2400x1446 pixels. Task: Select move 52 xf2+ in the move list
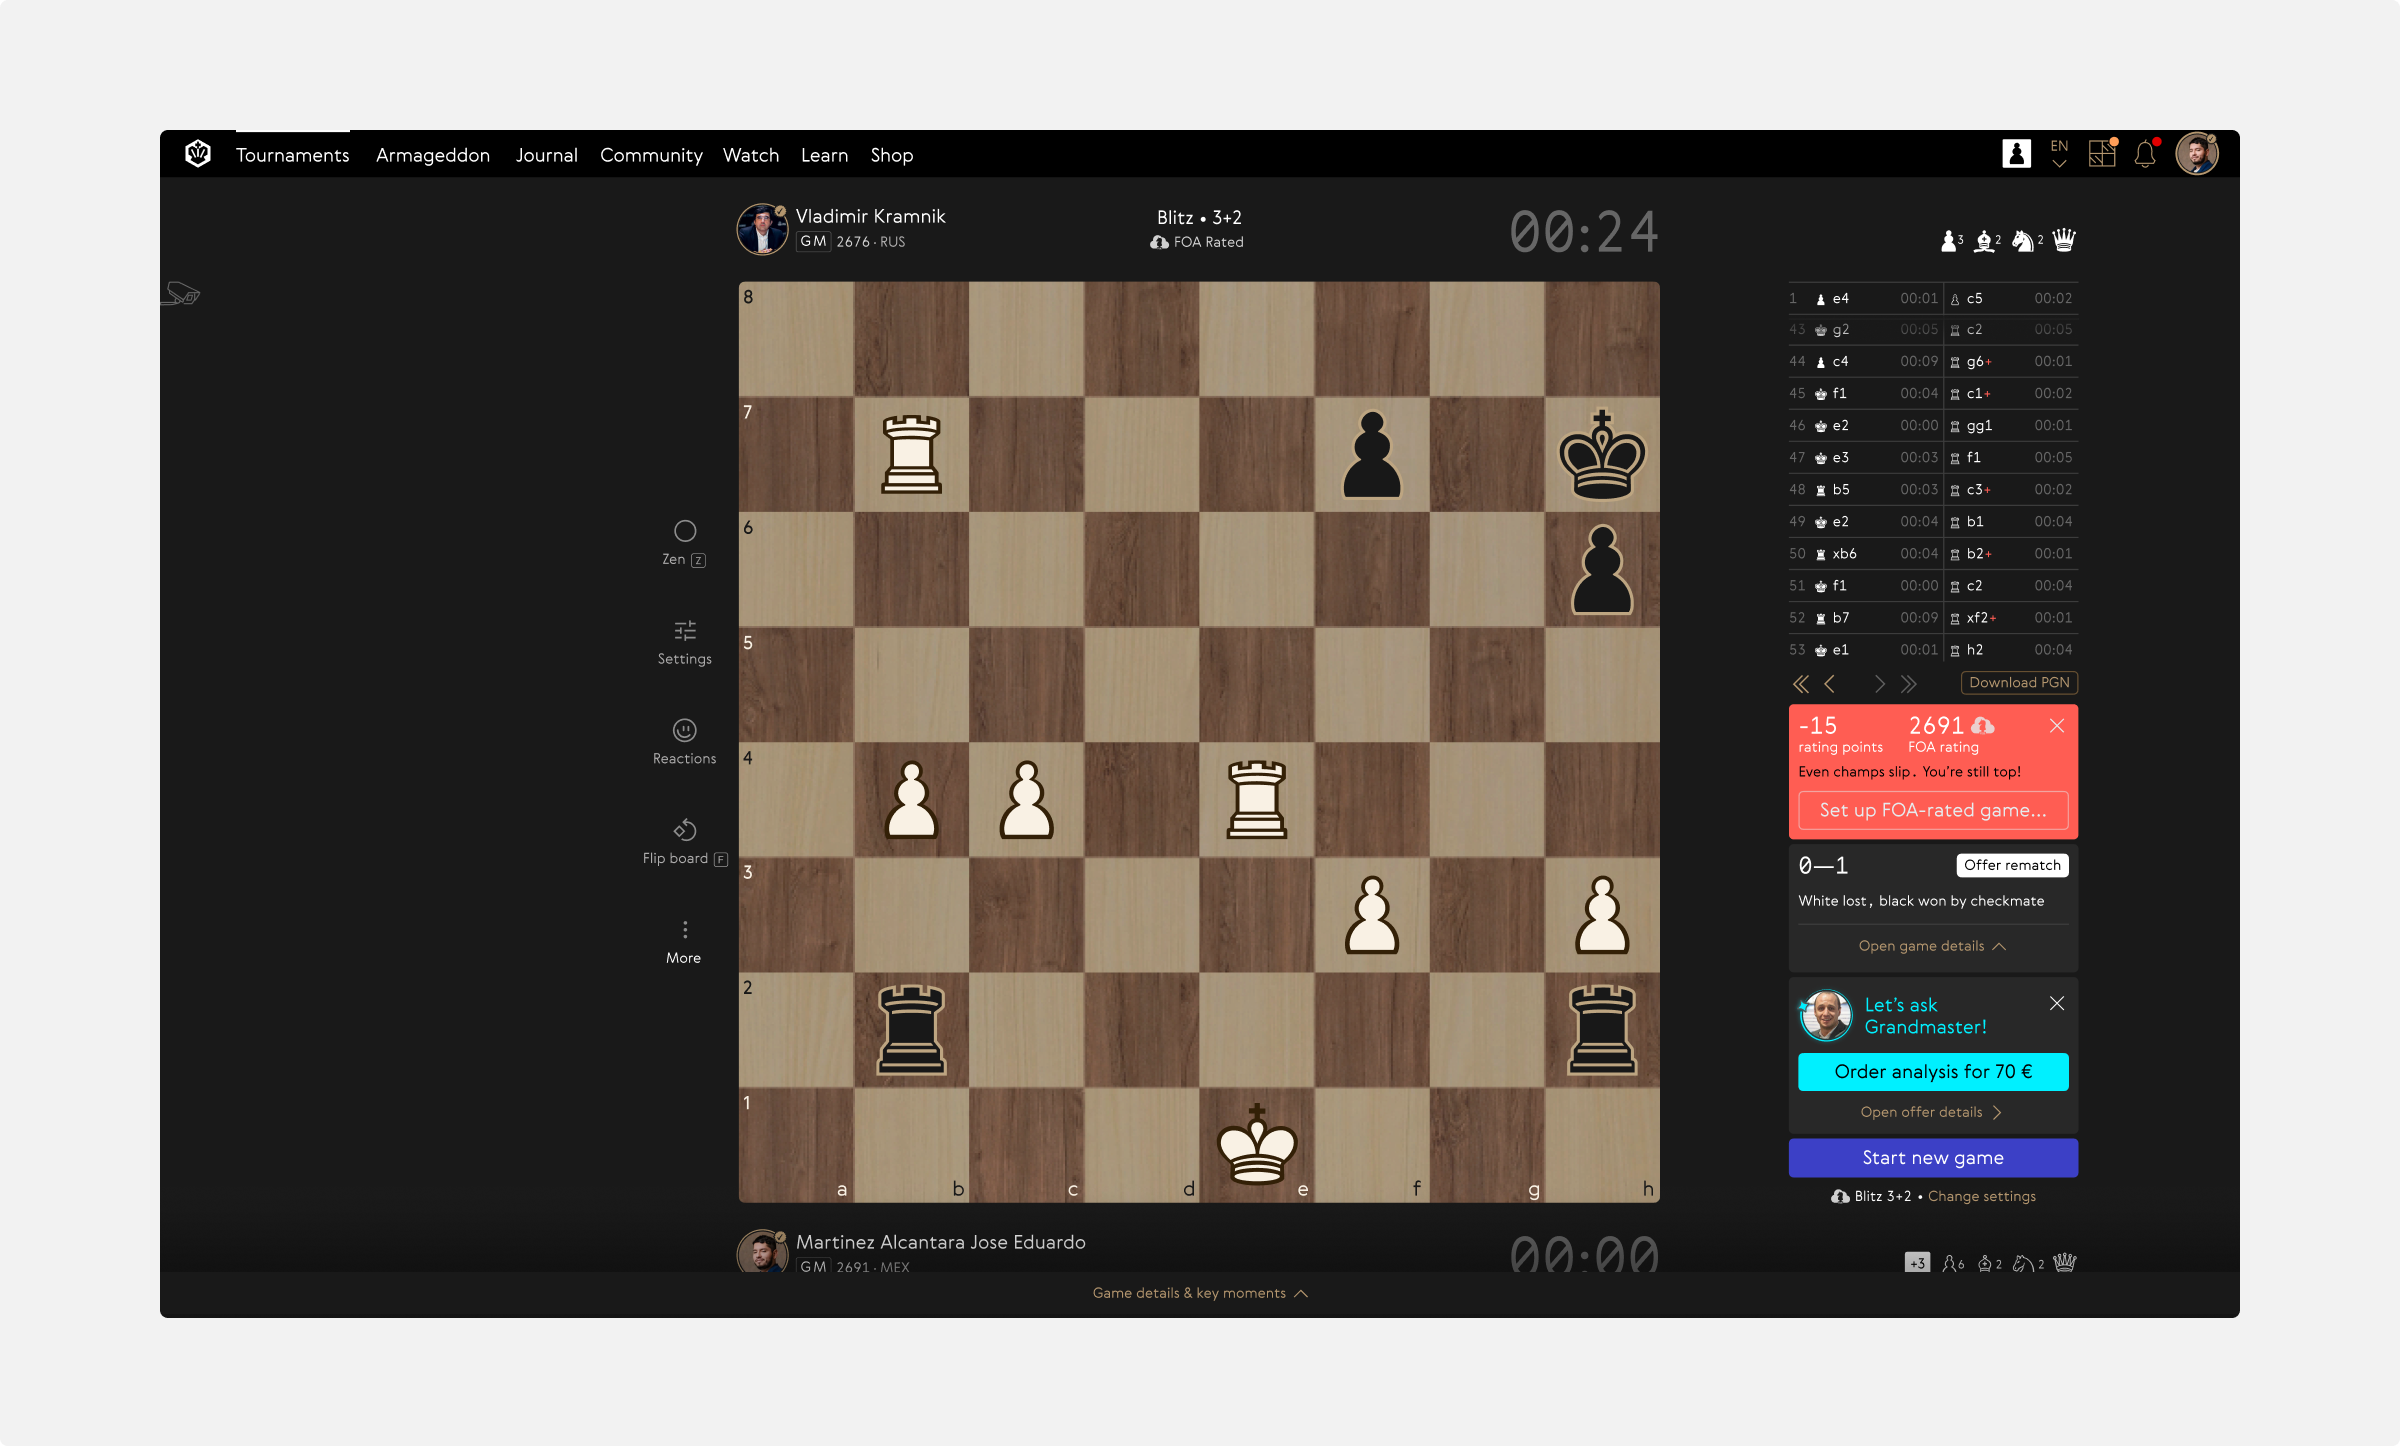(1980, 618)
